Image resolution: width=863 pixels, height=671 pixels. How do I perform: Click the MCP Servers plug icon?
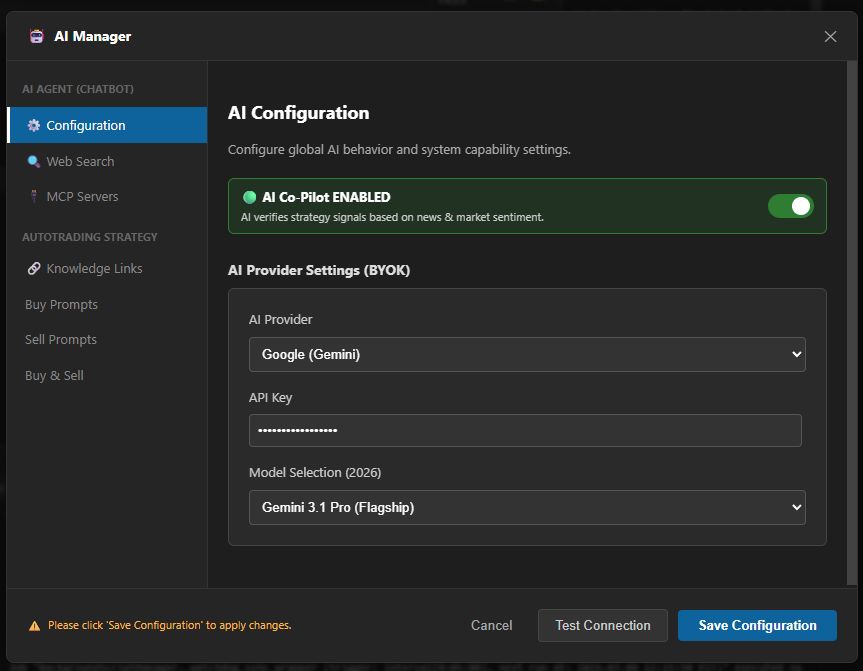pos(34,197)
